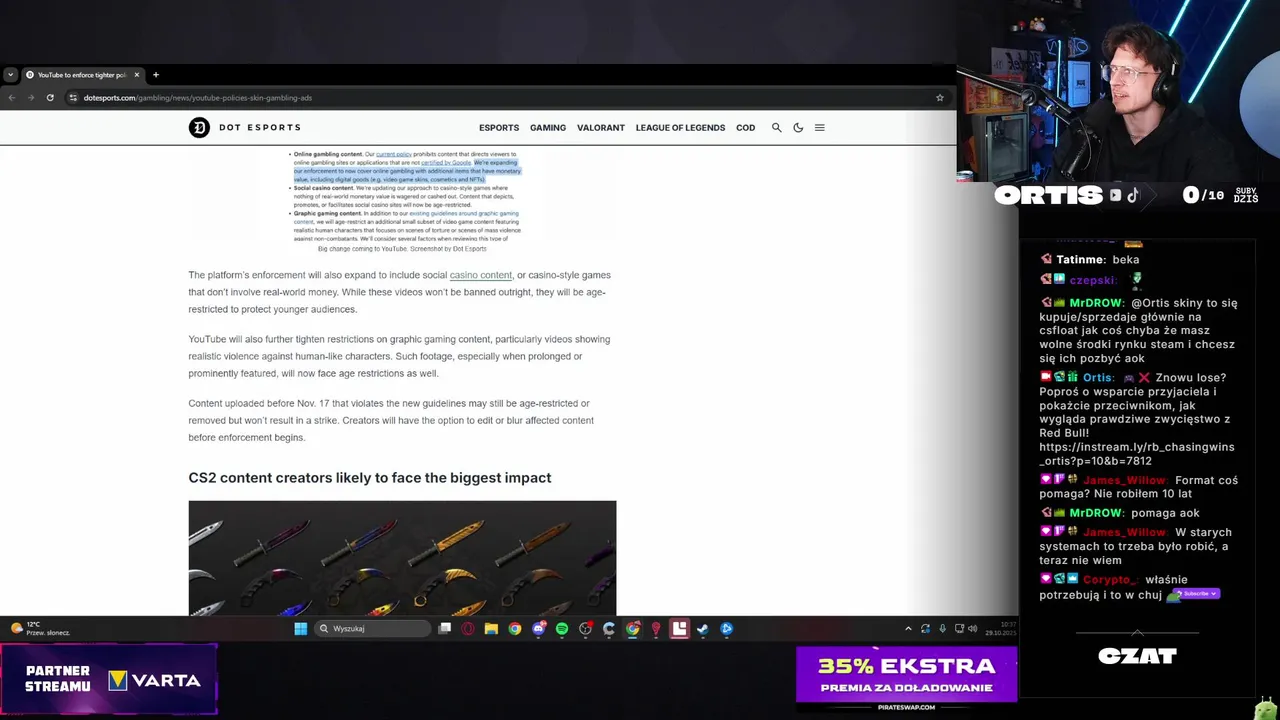Open the hamburger menu on Dot Esports

tap(819, 128)
